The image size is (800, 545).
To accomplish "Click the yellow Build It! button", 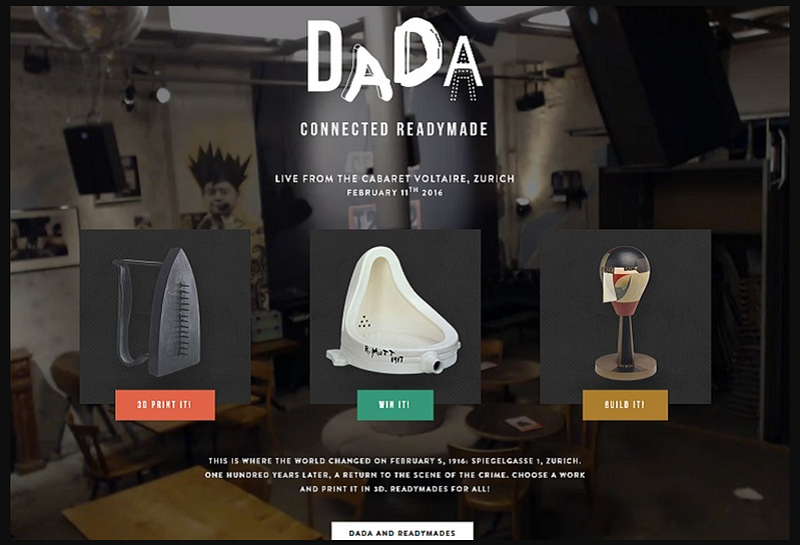I will [625, 405].
